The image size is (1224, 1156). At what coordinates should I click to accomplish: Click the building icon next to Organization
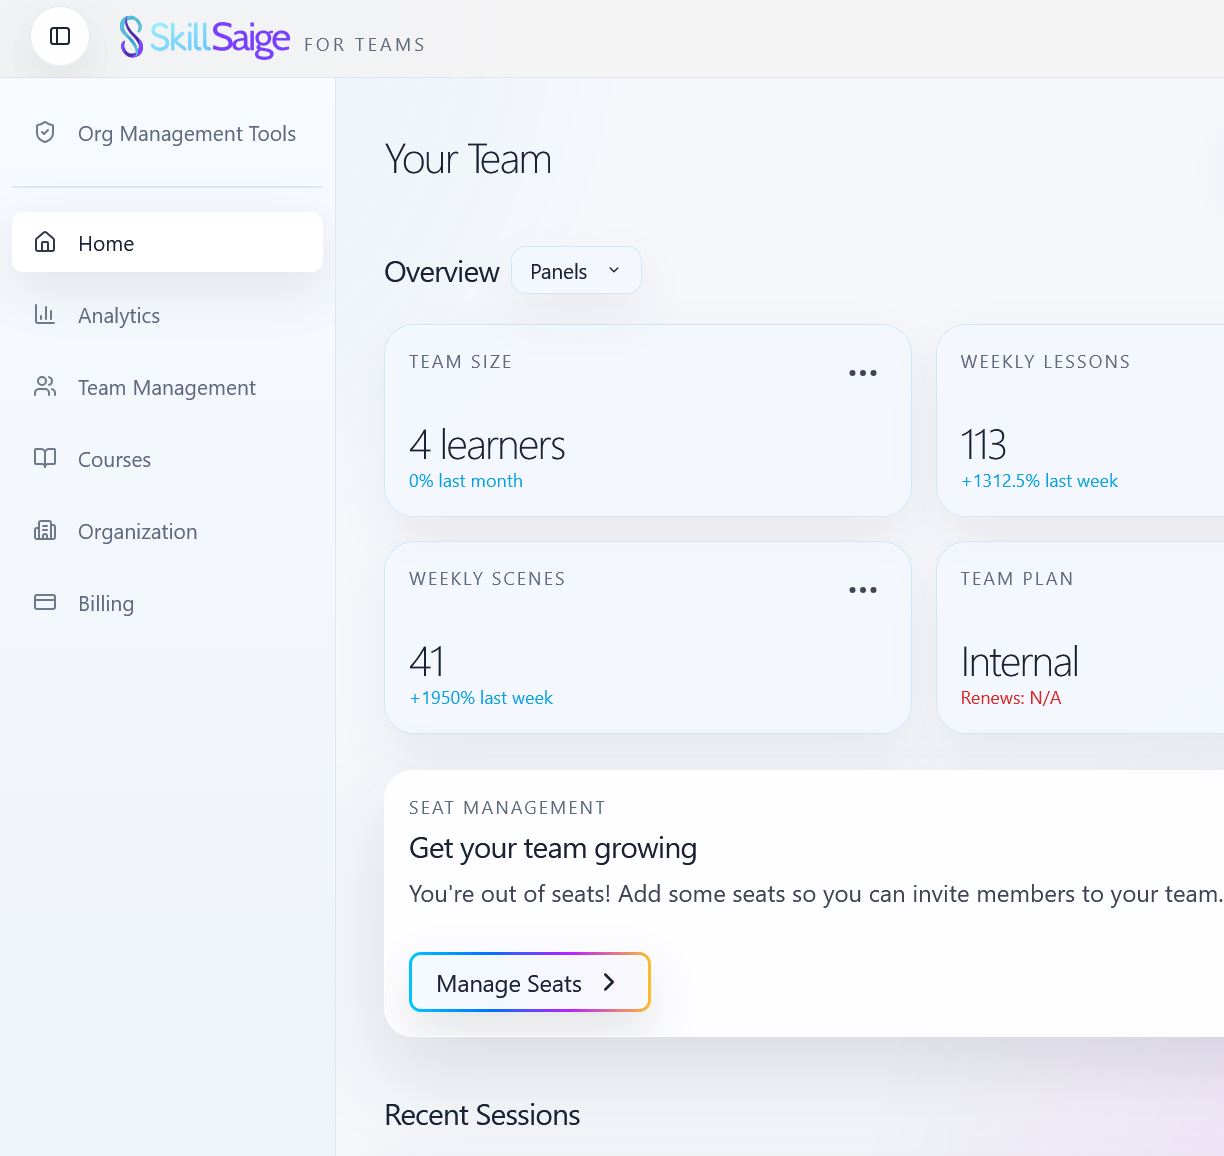tap(45, 529)
